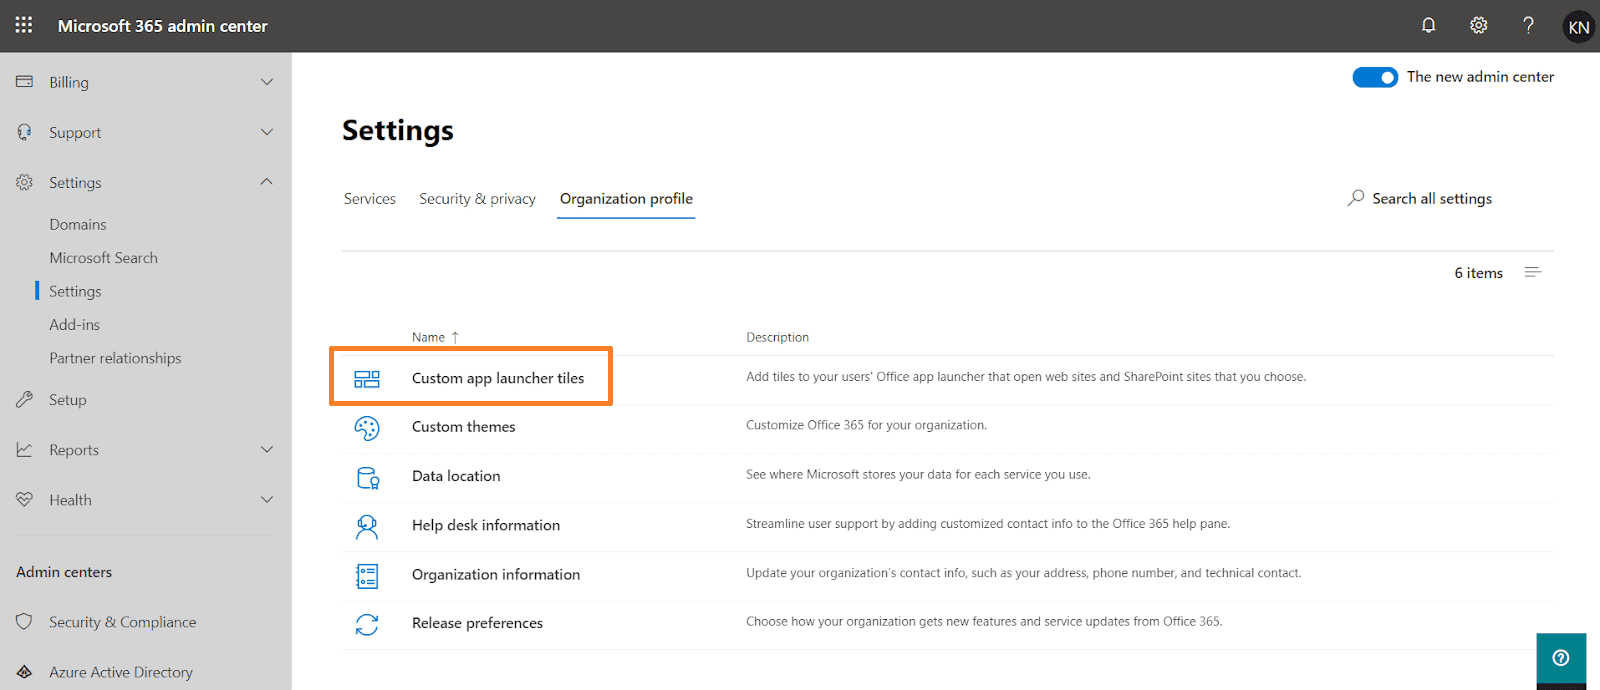
Task: Open Microsoft Search in the sidebar
Action: coord(104,258)
